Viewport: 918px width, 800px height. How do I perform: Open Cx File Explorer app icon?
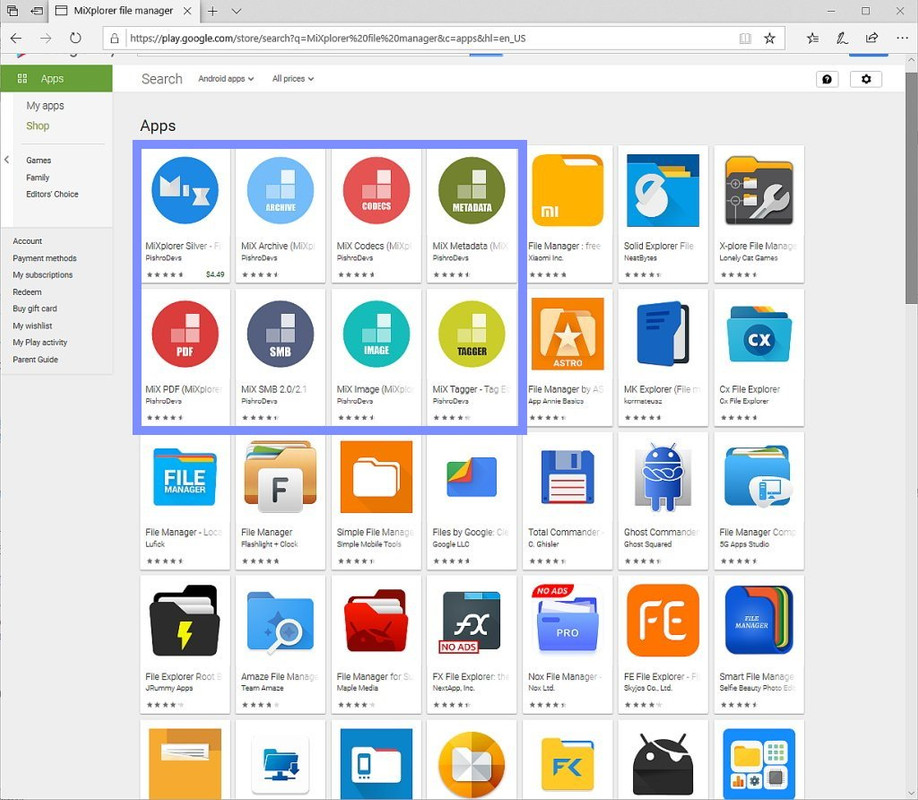759,334
